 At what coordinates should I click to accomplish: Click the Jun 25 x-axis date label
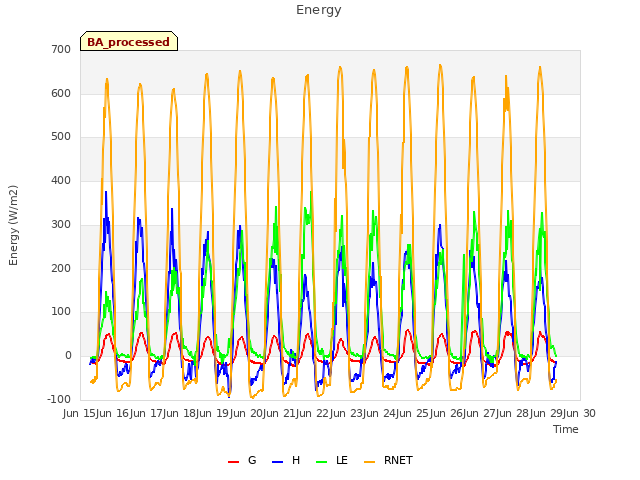411,413
